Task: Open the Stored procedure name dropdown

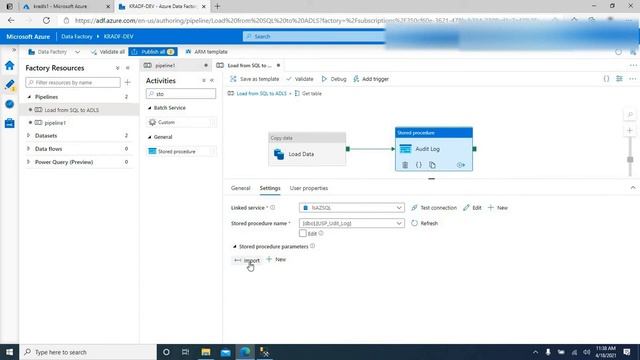Action: click(351, 223)
